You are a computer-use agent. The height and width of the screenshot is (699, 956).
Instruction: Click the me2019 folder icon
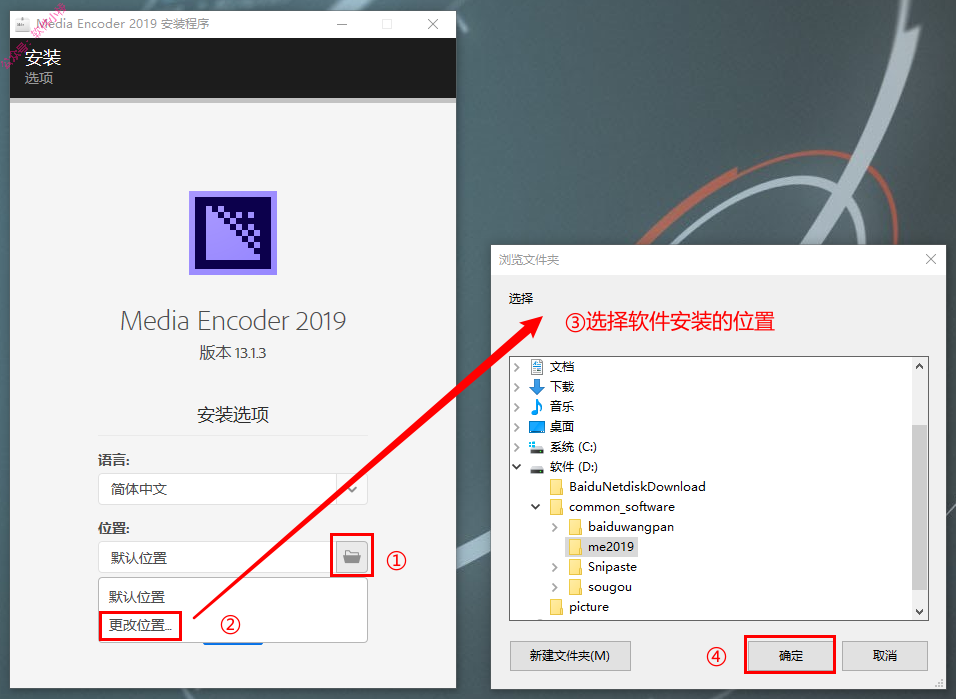(x=575, y=547)
